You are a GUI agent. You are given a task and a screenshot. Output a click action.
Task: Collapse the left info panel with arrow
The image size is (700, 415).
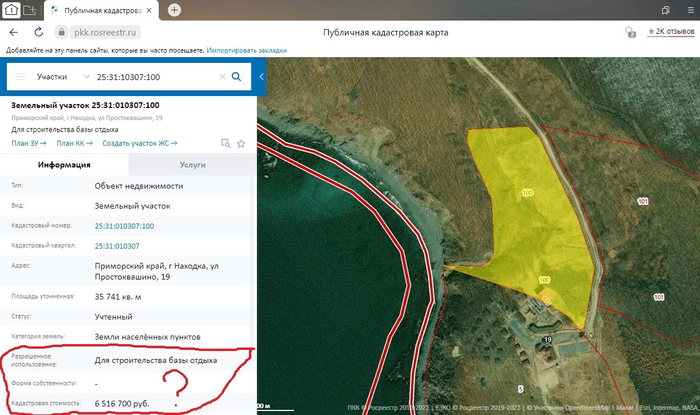click(x=260, y=76)
